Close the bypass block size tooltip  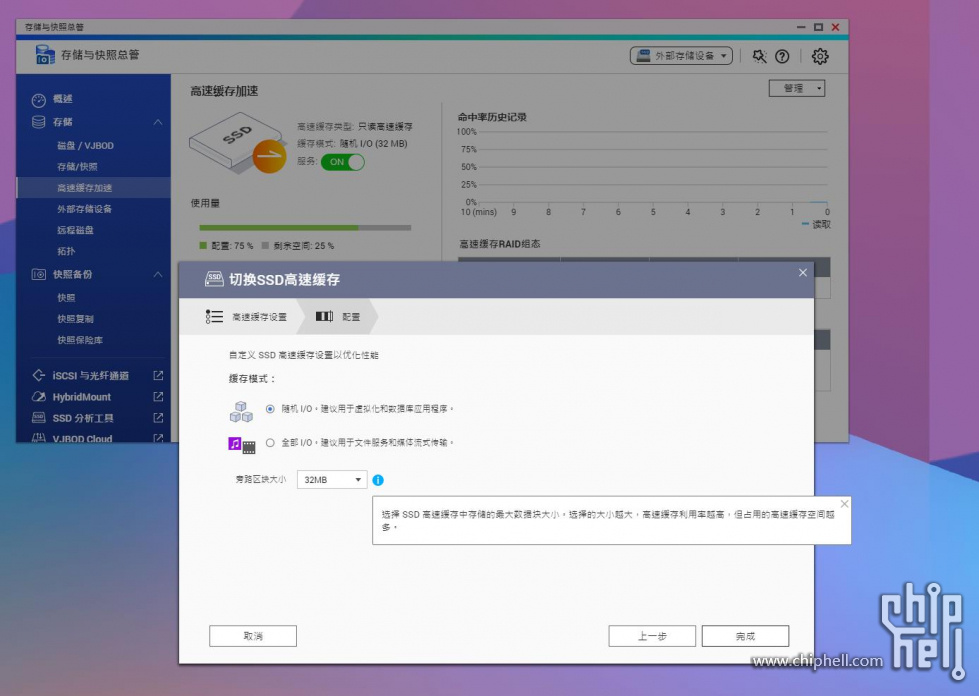(844, 504)
